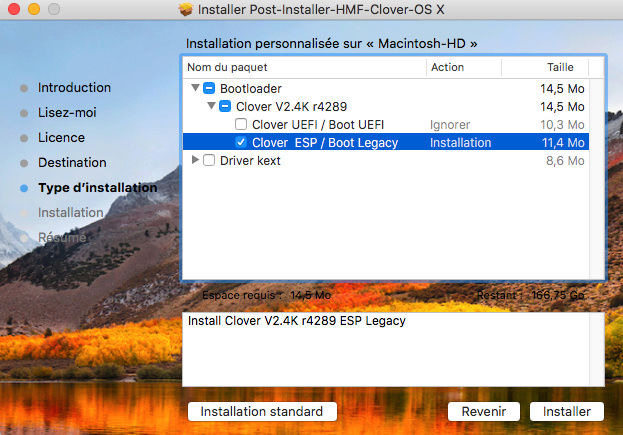Enable the Clover UEFI / Boot UEFI checkbox
Image resolution: width=623 pixels, height=435 pixels.
(x=241, y=124)
